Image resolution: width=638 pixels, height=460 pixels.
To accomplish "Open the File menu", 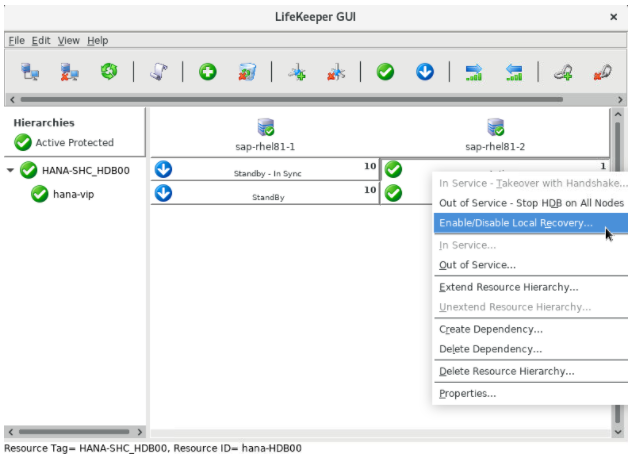I will tap(17, 41).
